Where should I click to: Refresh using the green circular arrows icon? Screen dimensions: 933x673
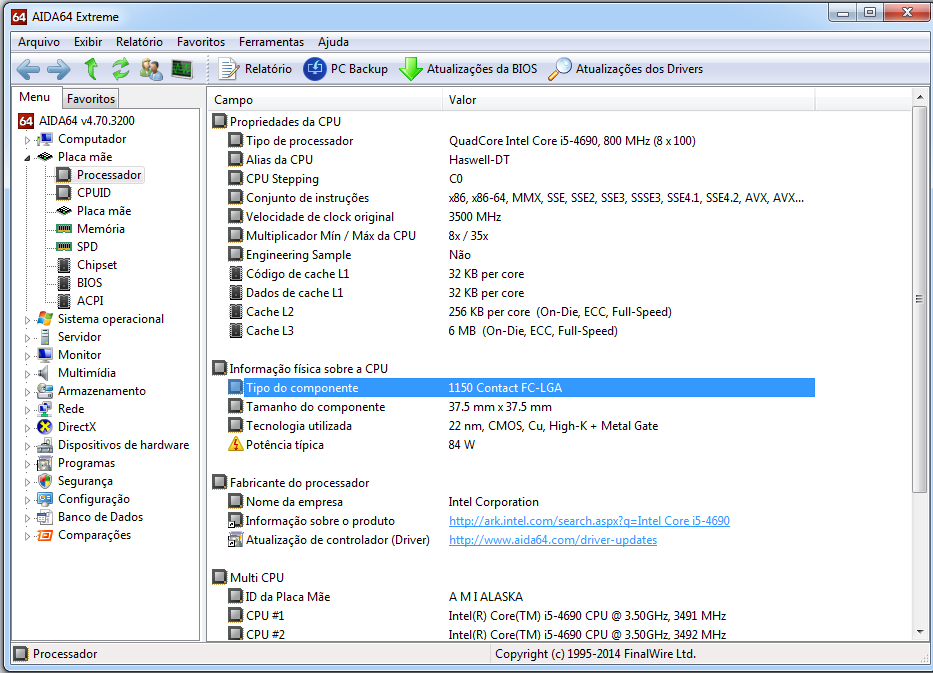[x=121, y=69]
